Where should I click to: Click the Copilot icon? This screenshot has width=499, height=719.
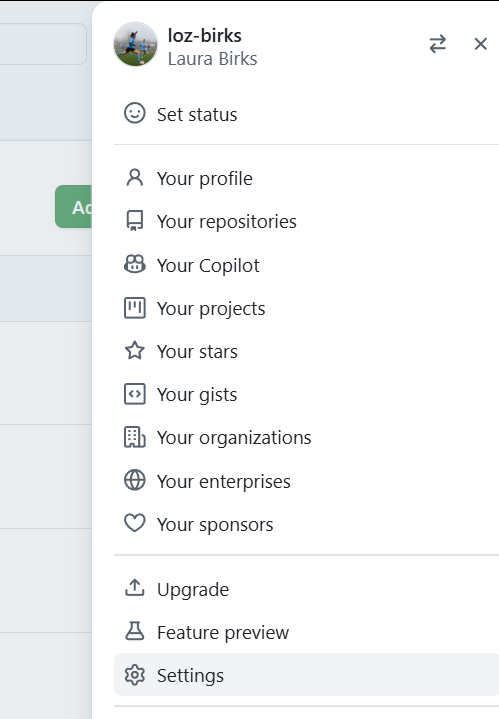click(x=135, y=265)
